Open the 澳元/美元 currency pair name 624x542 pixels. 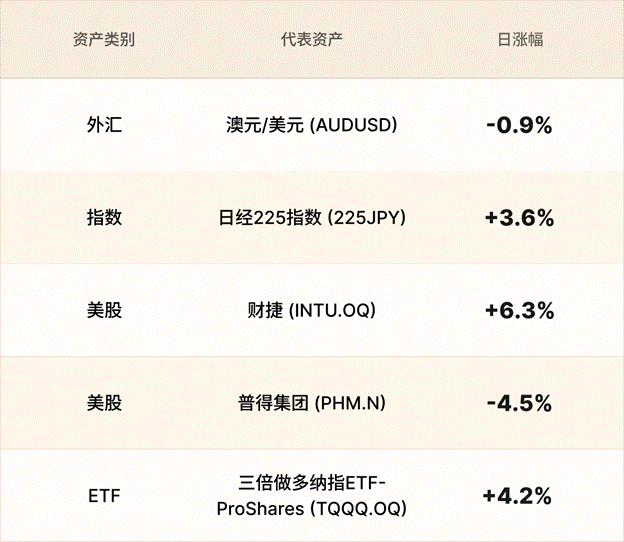click(265, 125)
